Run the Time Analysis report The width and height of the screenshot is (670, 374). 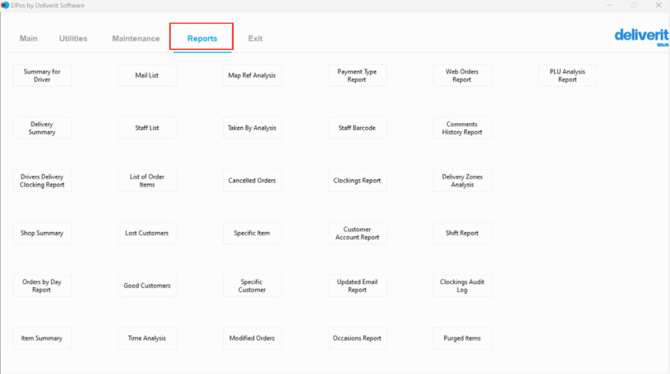[x=147, y=338]
